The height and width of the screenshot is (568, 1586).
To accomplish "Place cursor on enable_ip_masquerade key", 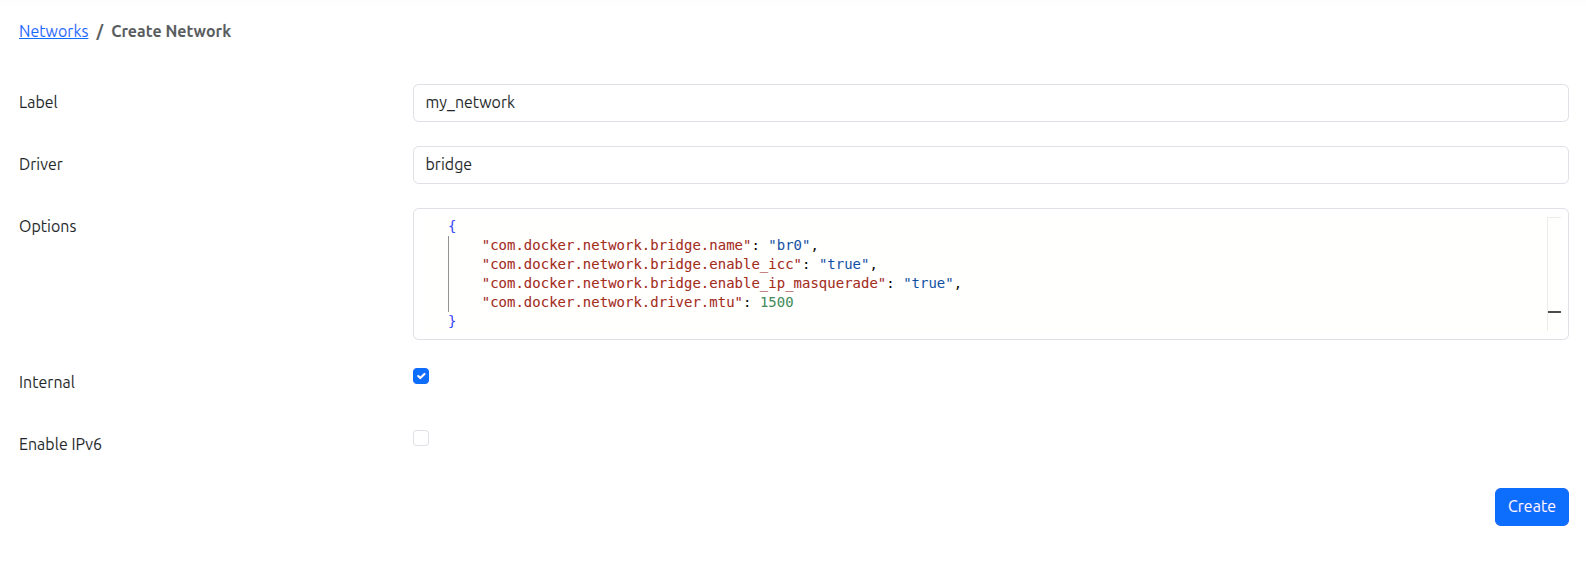I will (683, 283).
